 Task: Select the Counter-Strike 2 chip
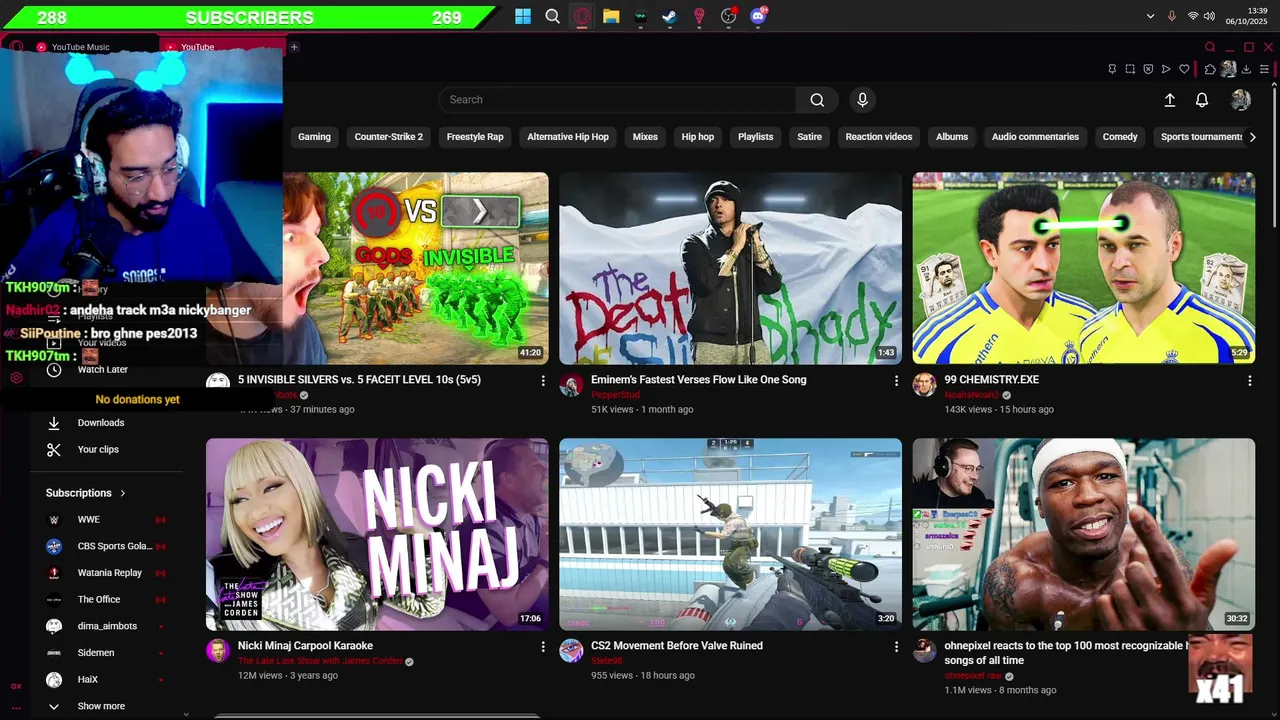(x=388, y=137)
